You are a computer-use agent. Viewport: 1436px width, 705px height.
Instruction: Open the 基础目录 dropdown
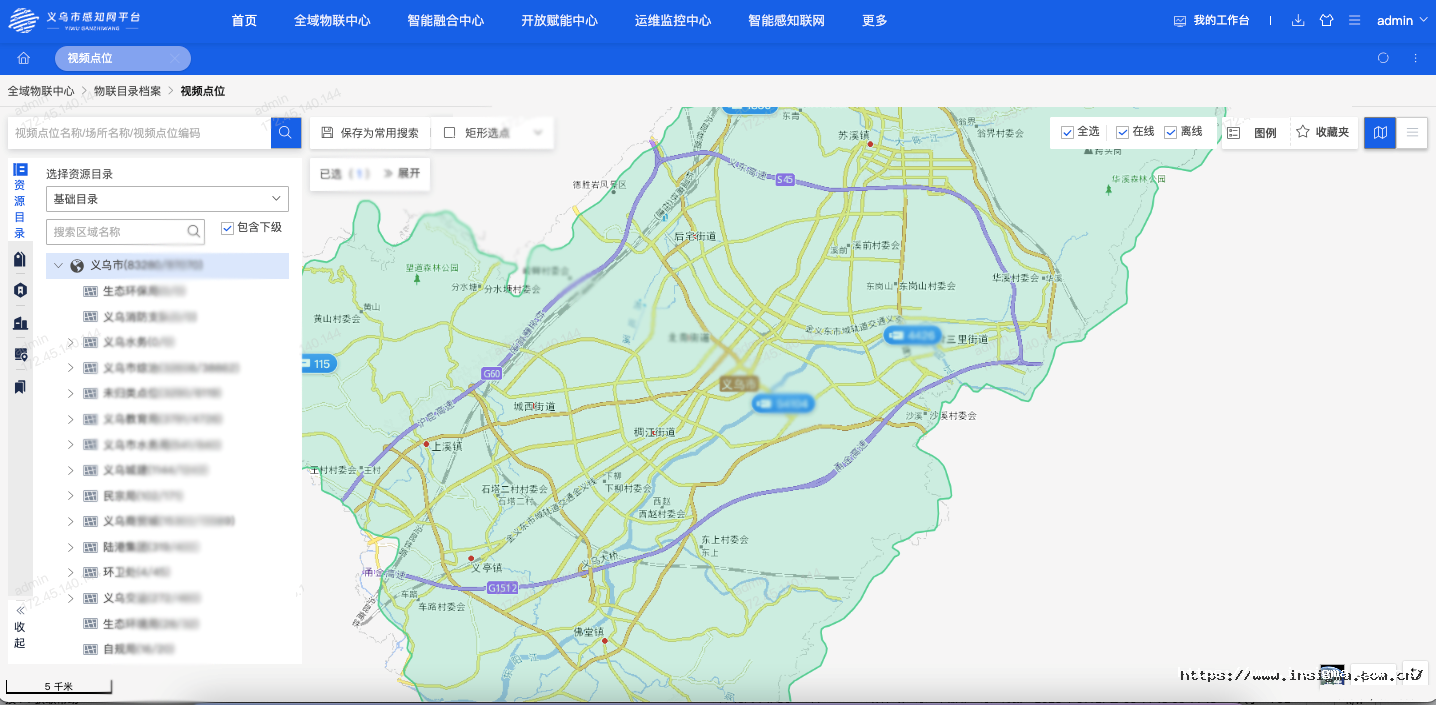[x=167, y=198]
